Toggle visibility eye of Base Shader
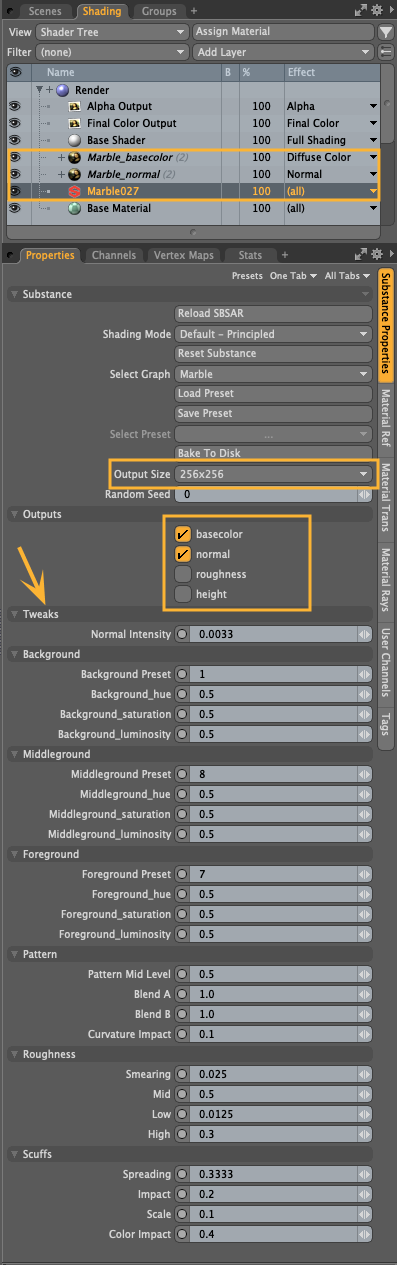 14,140
